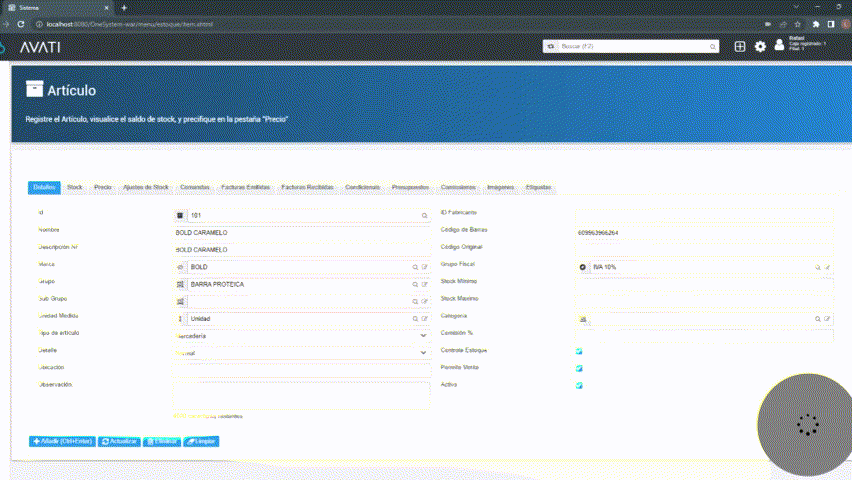Viewport: 852px width, 480px height.
Task: Click search icon in Grupo field
Action: [415, 285]
